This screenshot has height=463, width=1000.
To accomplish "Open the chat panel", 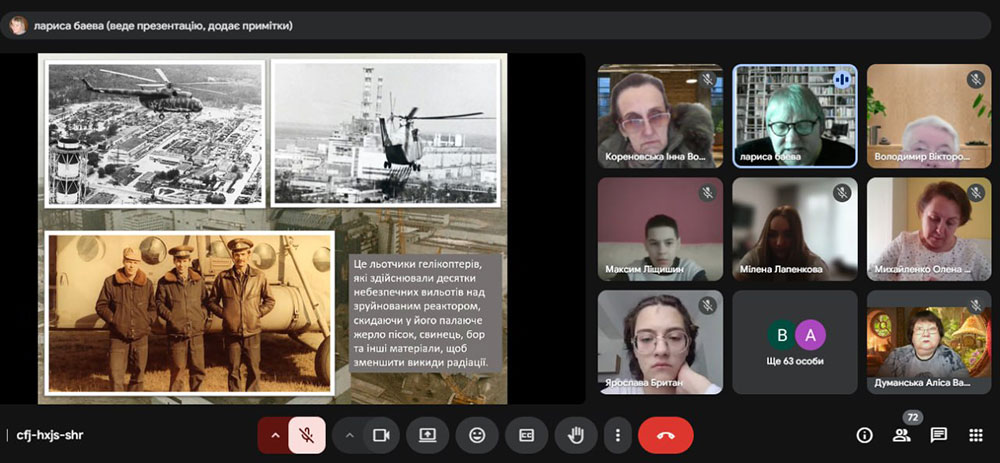I will click(x=939, y=435).
